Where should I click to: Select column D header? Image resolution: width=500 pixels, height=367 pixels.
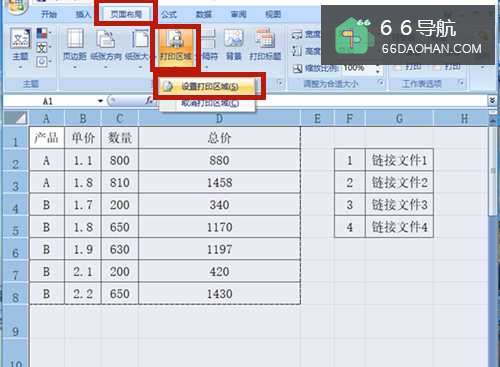(219, 118)
